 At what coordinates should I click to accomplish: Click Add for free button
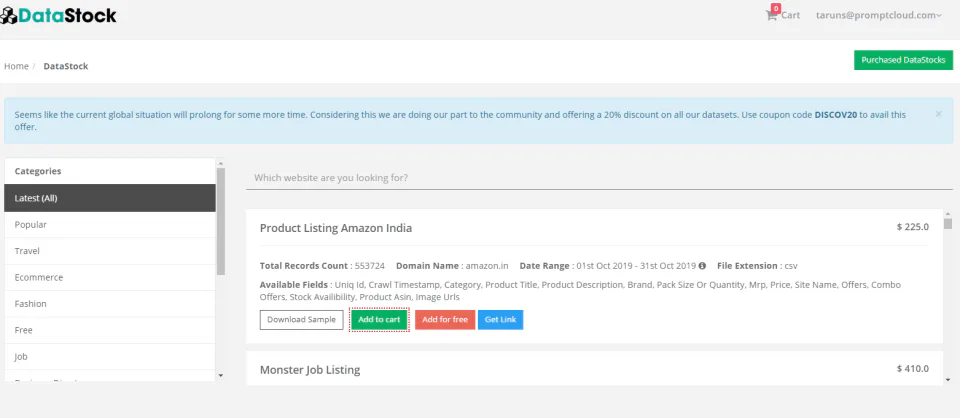(445, 319)
